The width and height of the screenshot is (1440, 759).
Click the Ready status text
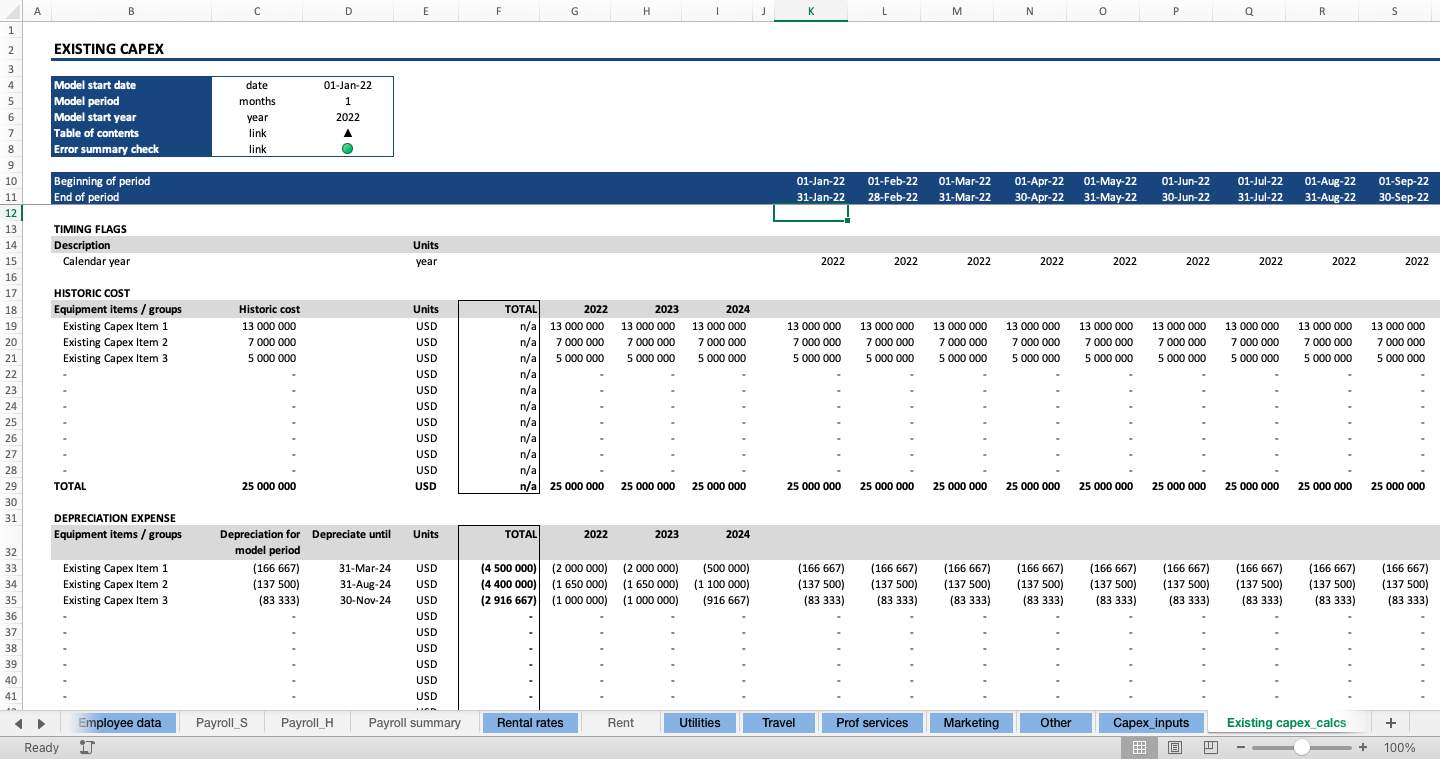point(41,748)
